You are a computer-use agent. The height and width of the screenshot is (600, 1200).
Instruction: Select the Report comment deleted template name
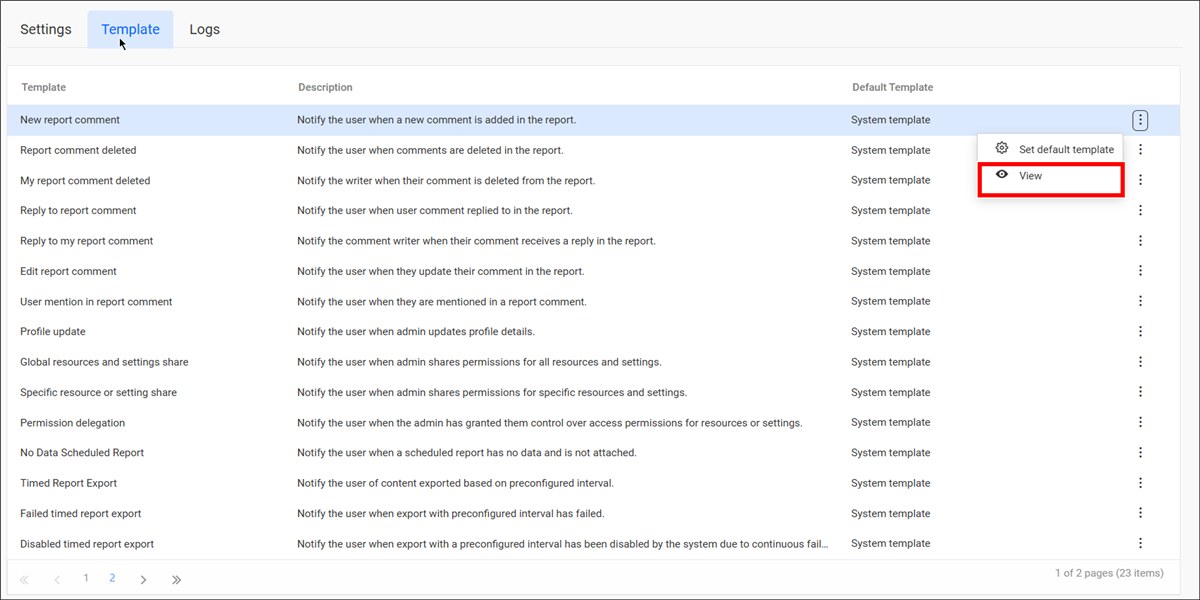point(78,150)
